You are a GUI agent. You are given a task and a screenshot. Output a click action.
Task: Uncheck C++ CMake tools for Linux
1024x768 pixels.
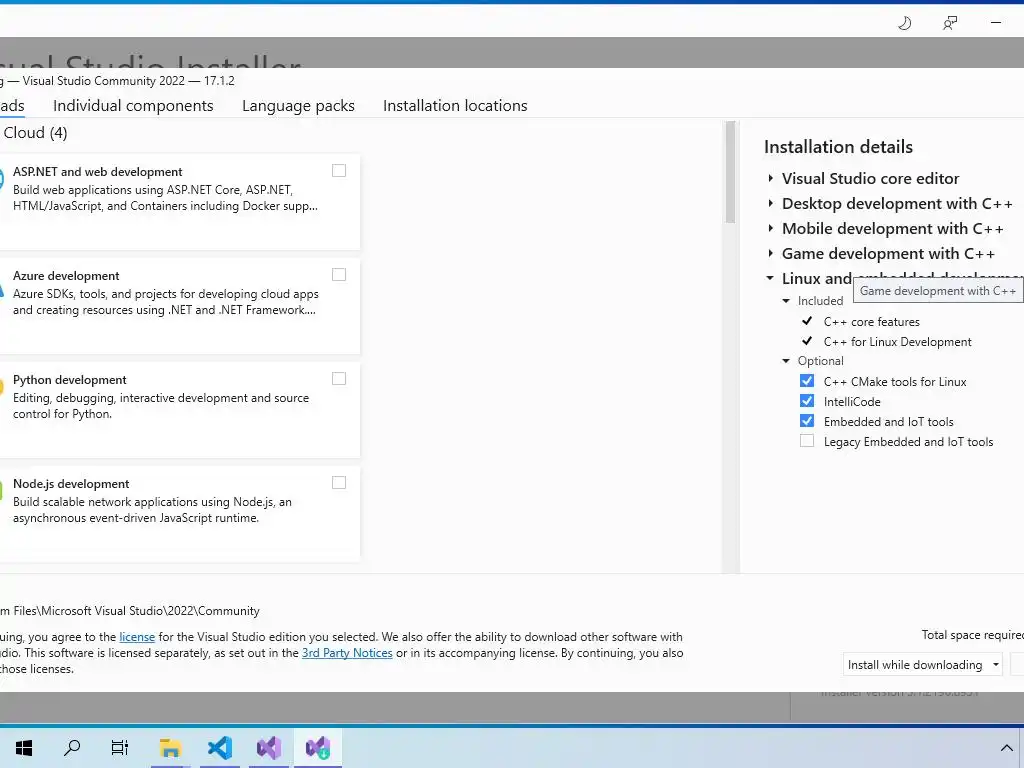coord(807,381)
